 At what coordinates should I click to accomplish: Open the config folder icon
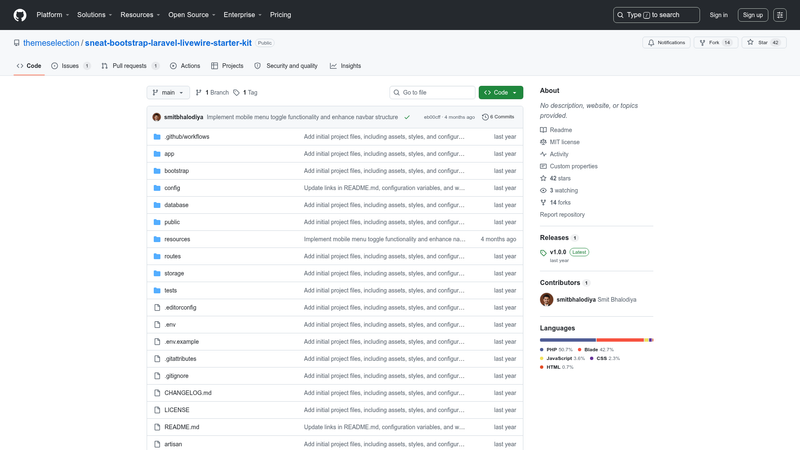(x=157, y=188)
